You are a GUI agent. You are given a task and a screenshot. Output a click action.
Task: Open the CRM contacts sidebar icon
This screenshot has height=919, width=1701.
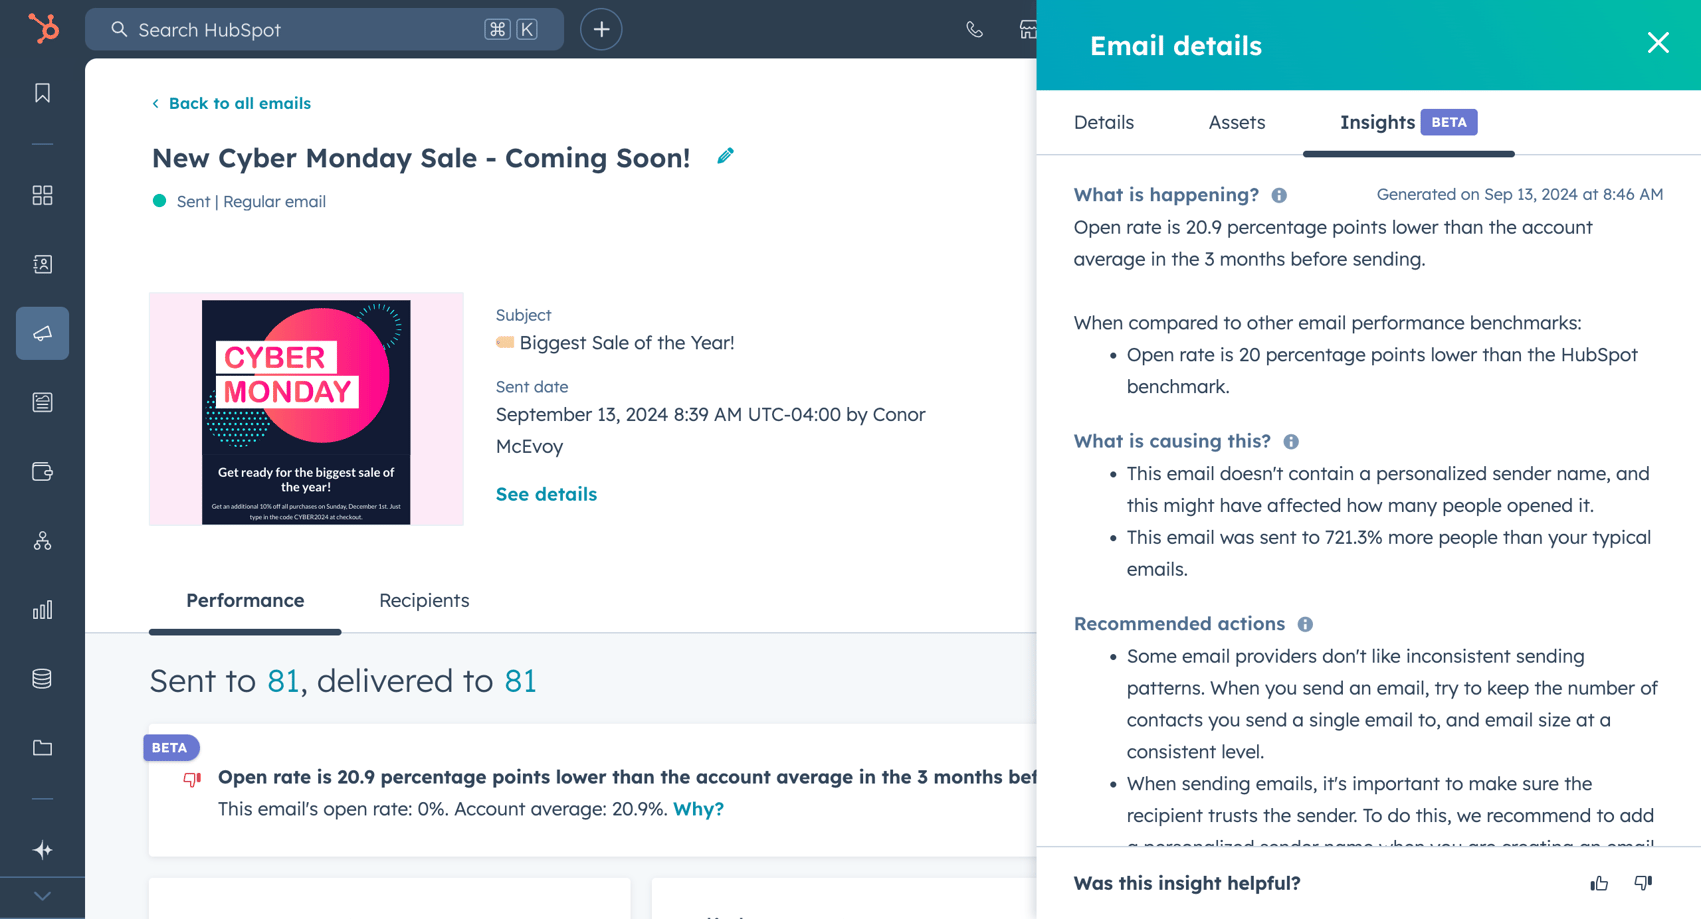coord(42,264)
